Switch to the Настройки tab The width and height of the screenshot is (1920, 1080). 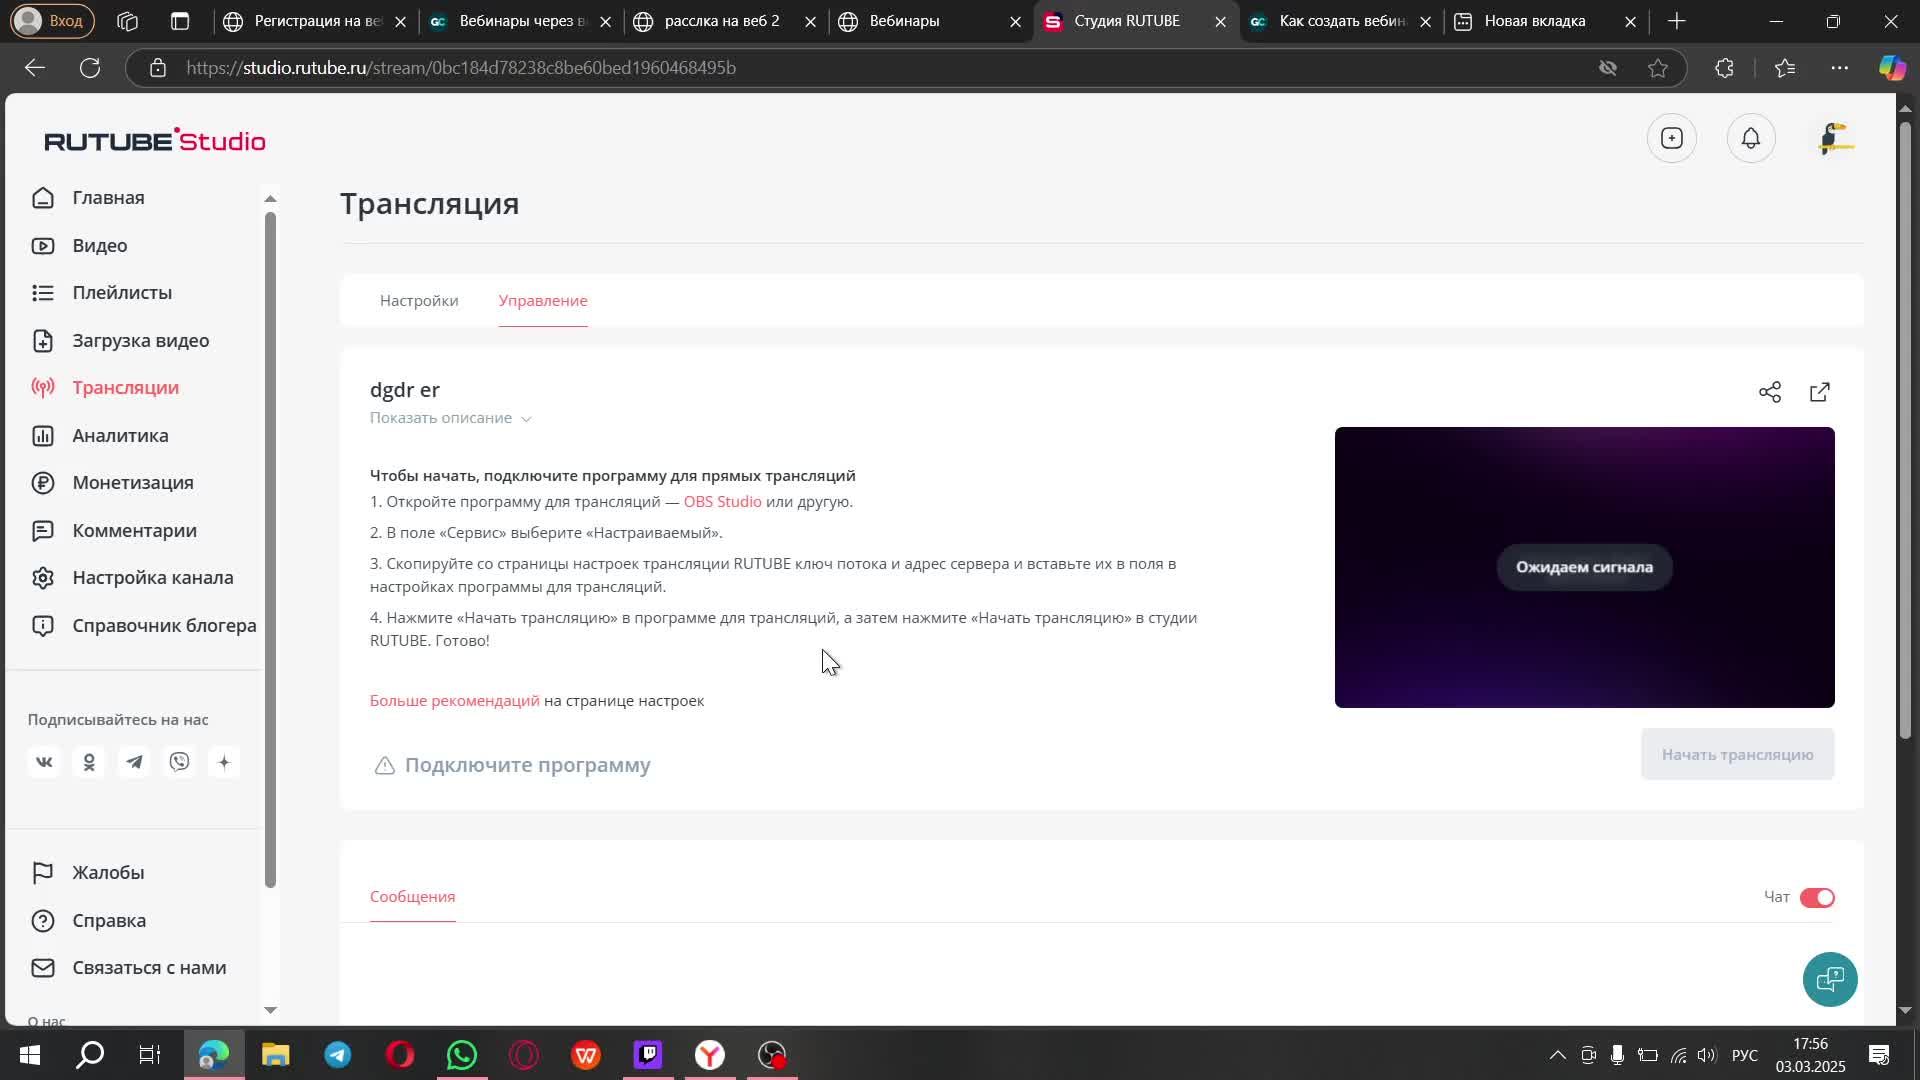pos(419,301)
